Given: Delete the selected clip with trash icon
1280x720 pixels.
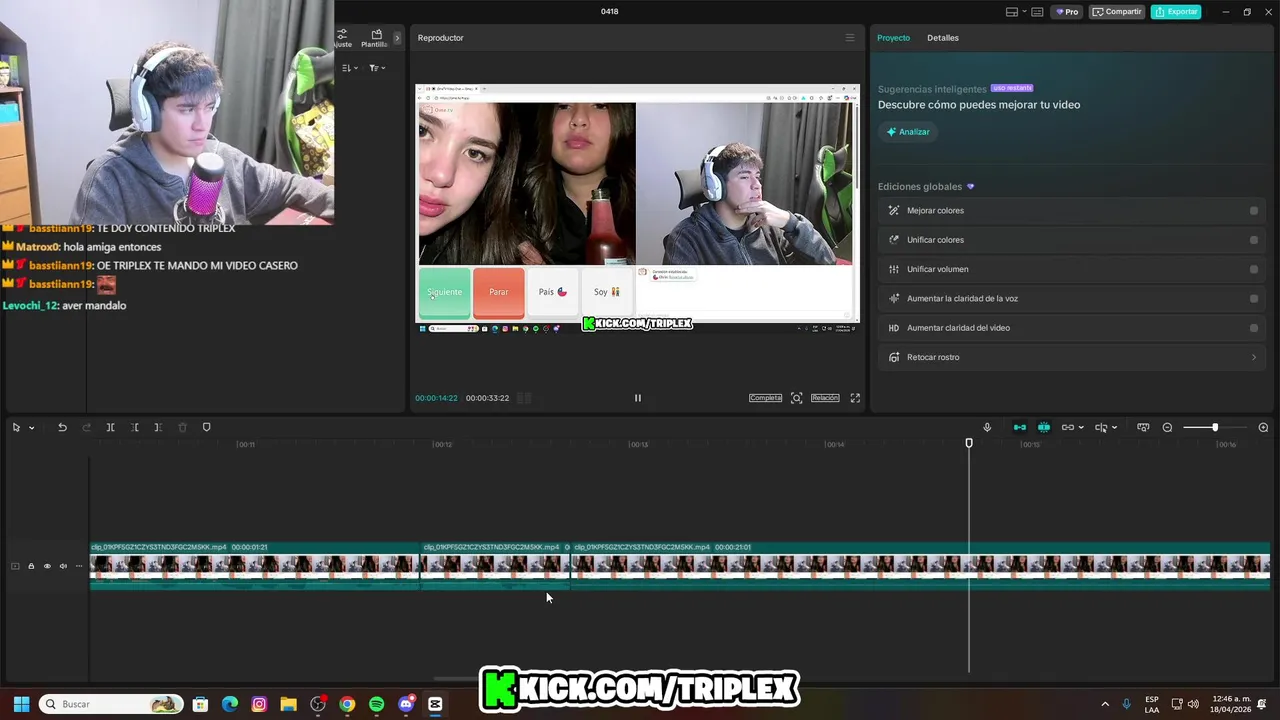Looking at the screenshot, I should (x=182, y=427).
